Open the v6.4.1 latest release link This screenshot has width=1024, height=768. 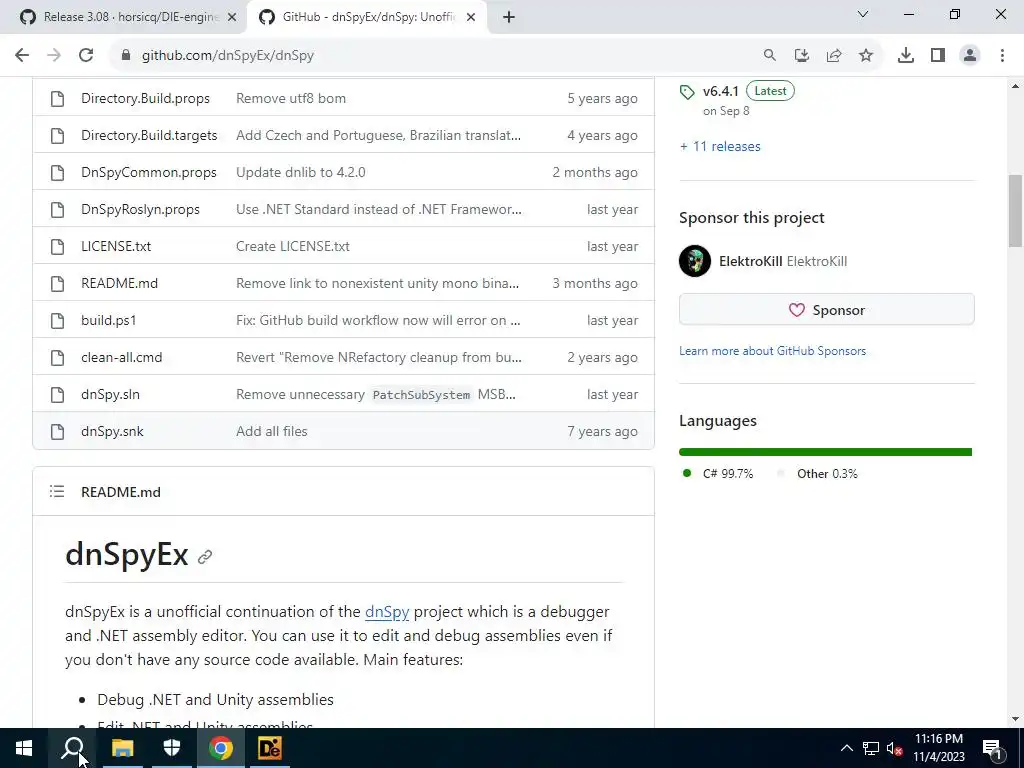tap(720, 91)
